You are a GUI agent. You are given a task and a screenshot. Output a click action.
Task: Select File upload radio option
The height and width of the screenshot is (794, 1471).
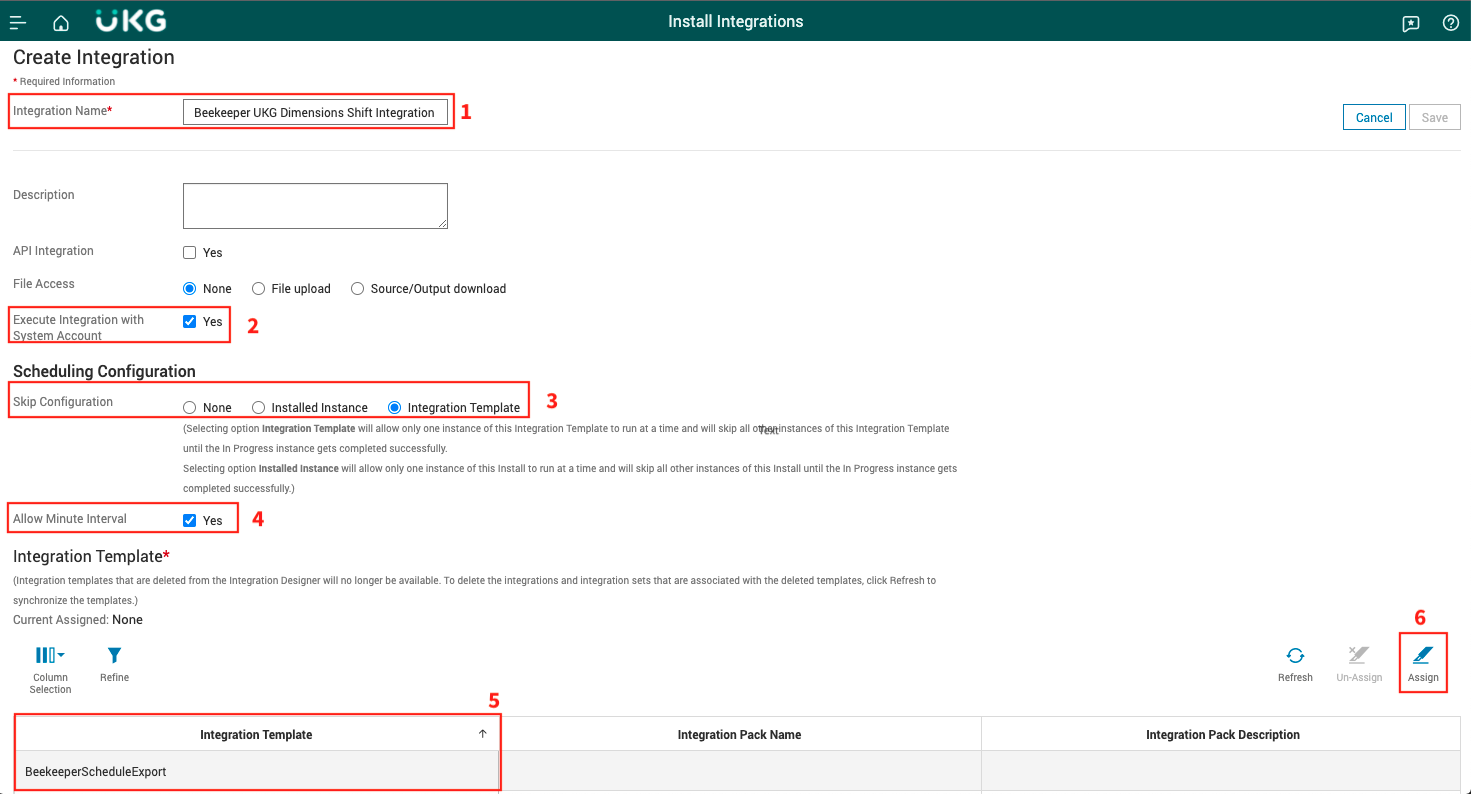259,289
